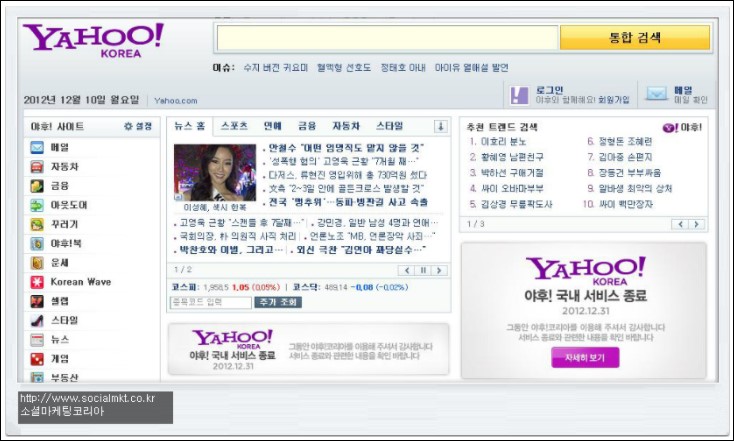Switch to the 스타일 tab in news panel
Image resolution: width=734 pixels, height=441 pixels.
(389, 126)
